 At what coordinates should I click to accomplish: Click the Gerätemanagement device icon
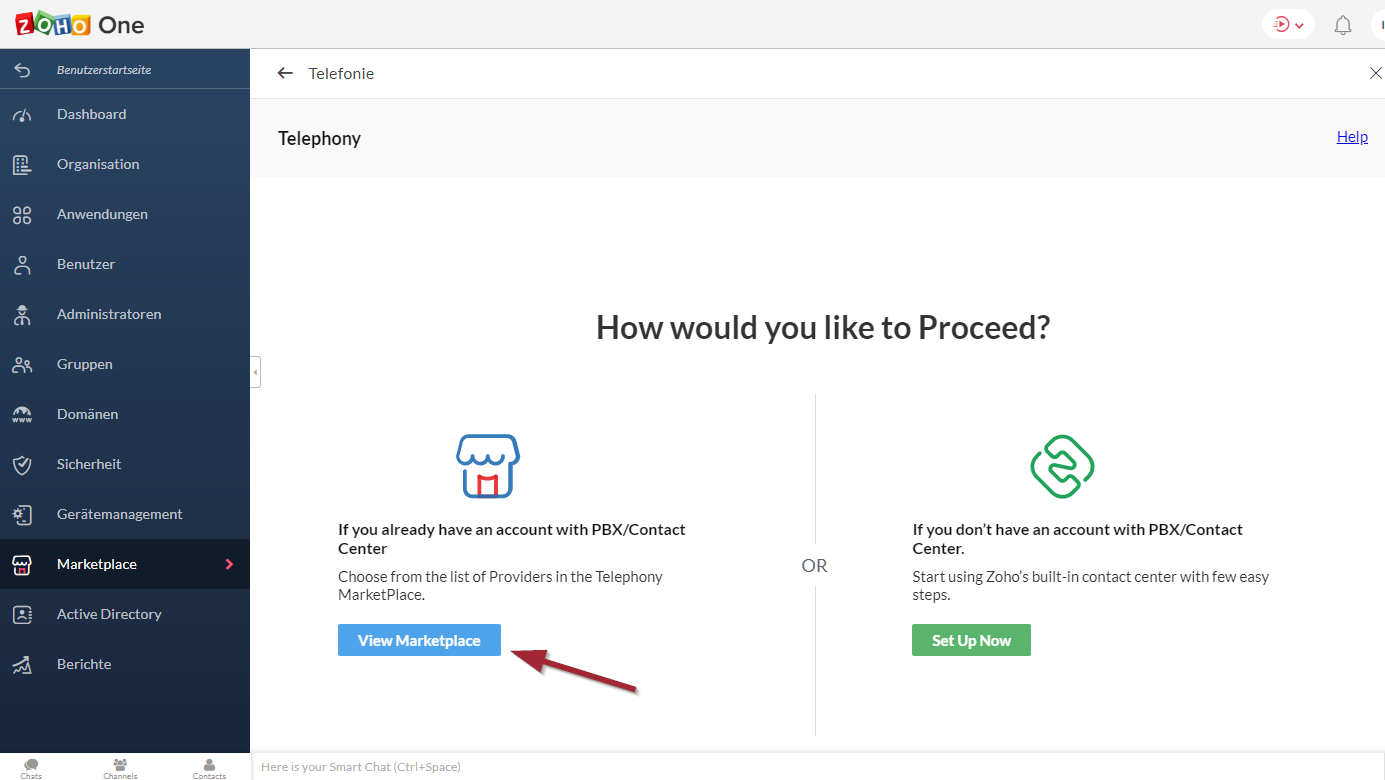click(22, 515)
